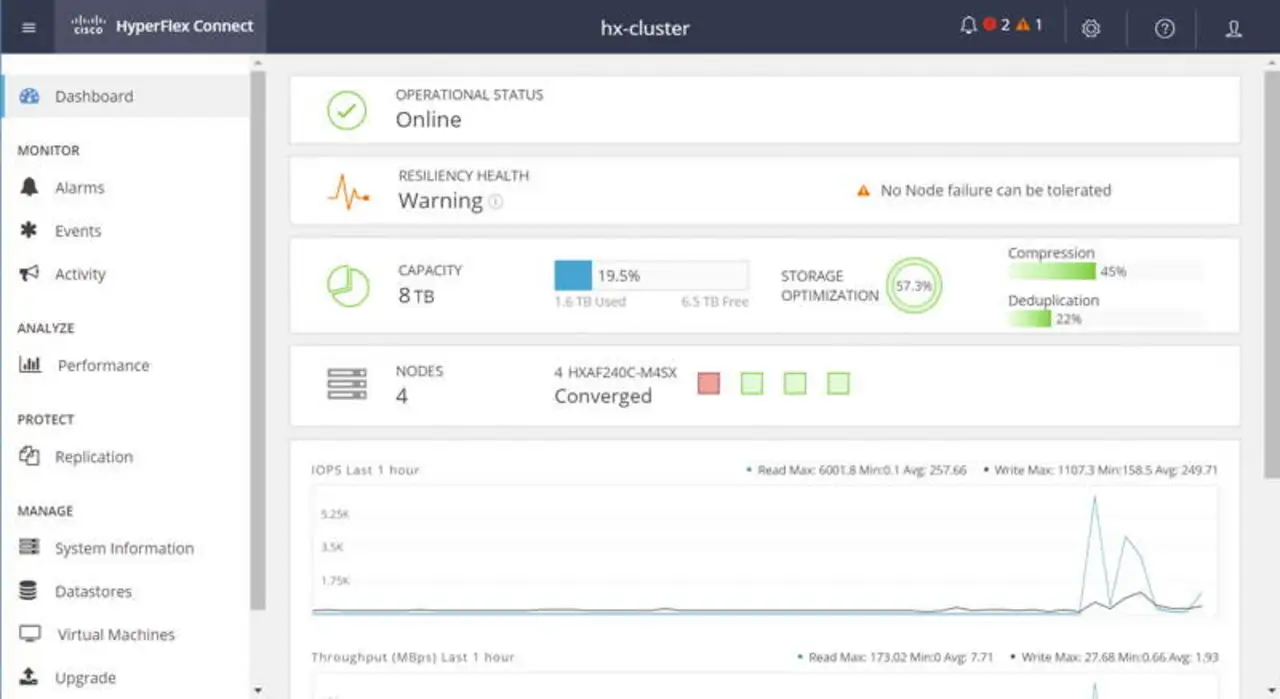Open the Performance analysis page
The width and height of the screenshot is (1280, 699).
tap(103, 366)
